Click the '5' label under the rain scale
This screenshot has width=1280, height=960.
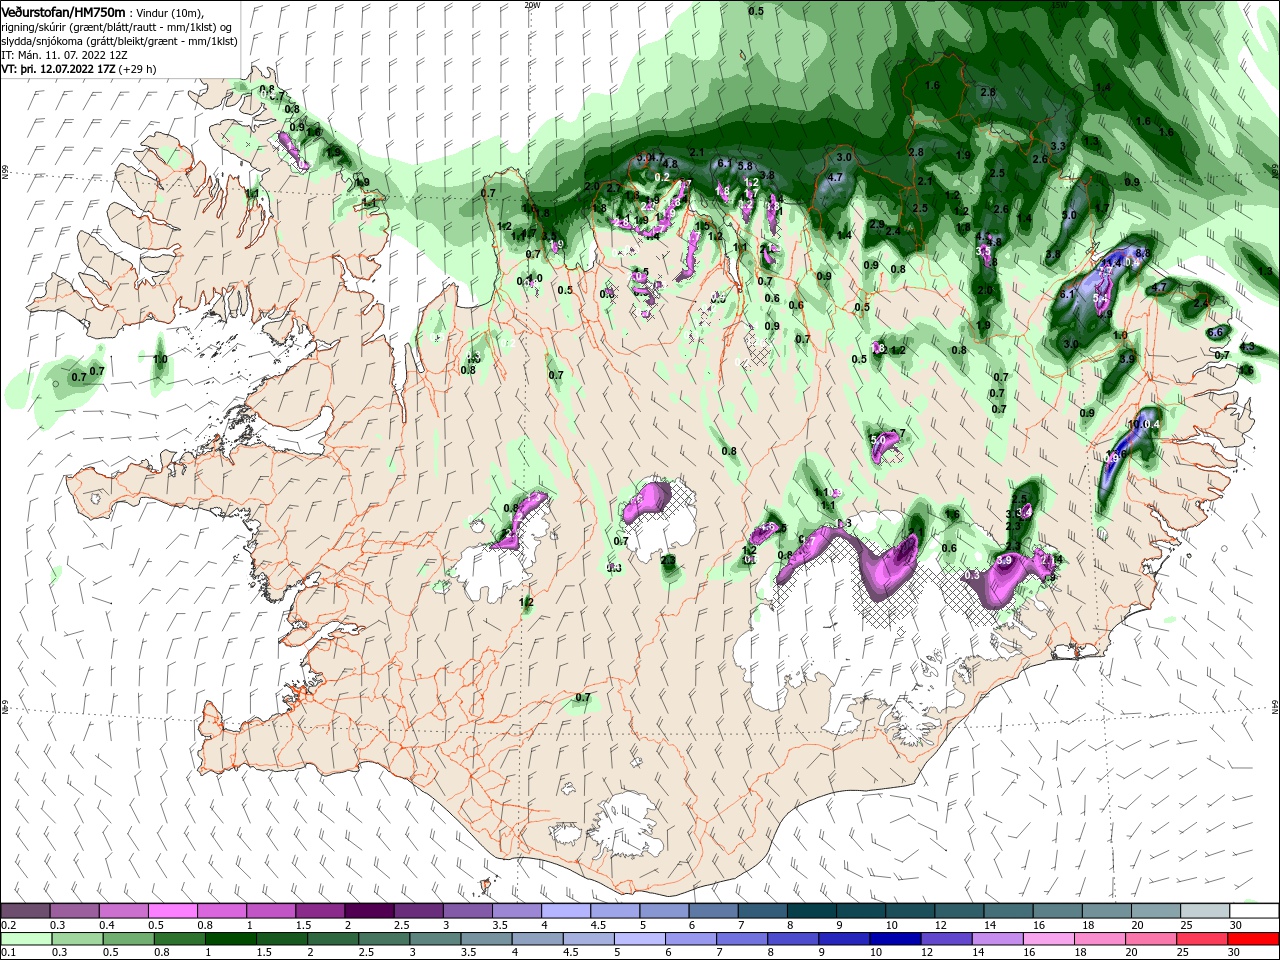coord(618,953)
